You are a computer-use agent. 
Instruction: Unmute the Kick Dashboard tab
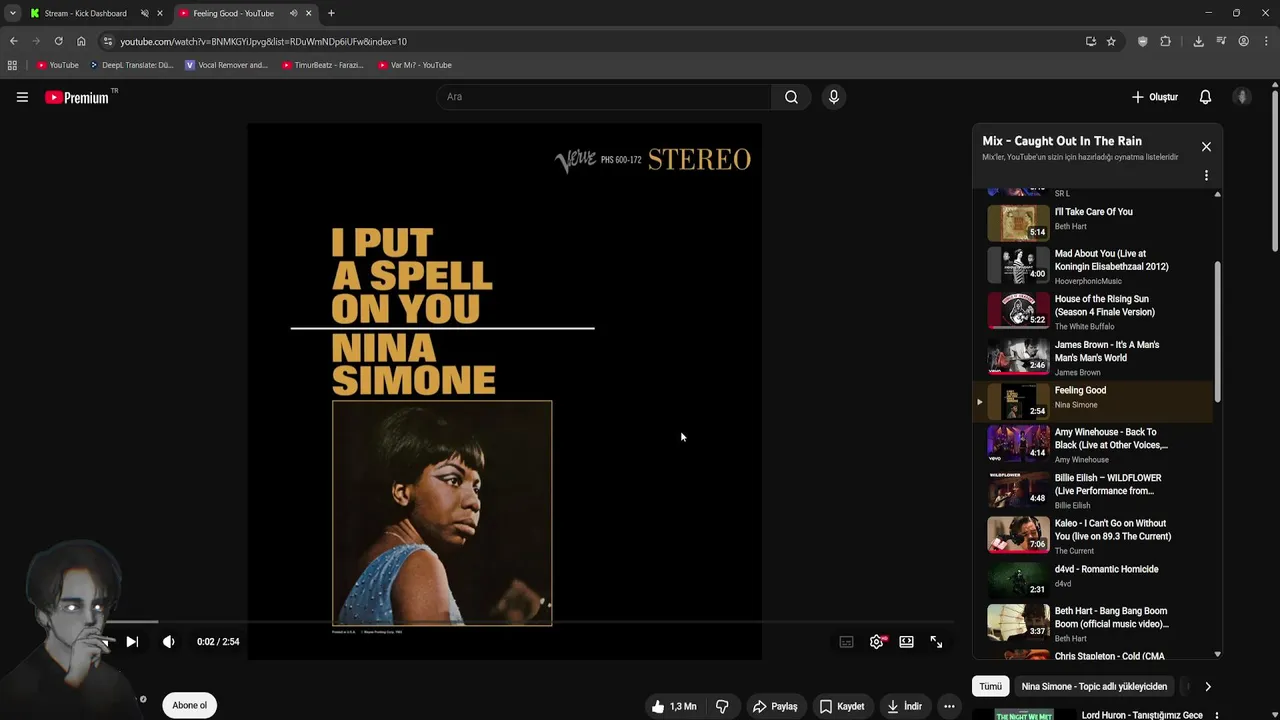pyautogui.click(x=144, y=13)
